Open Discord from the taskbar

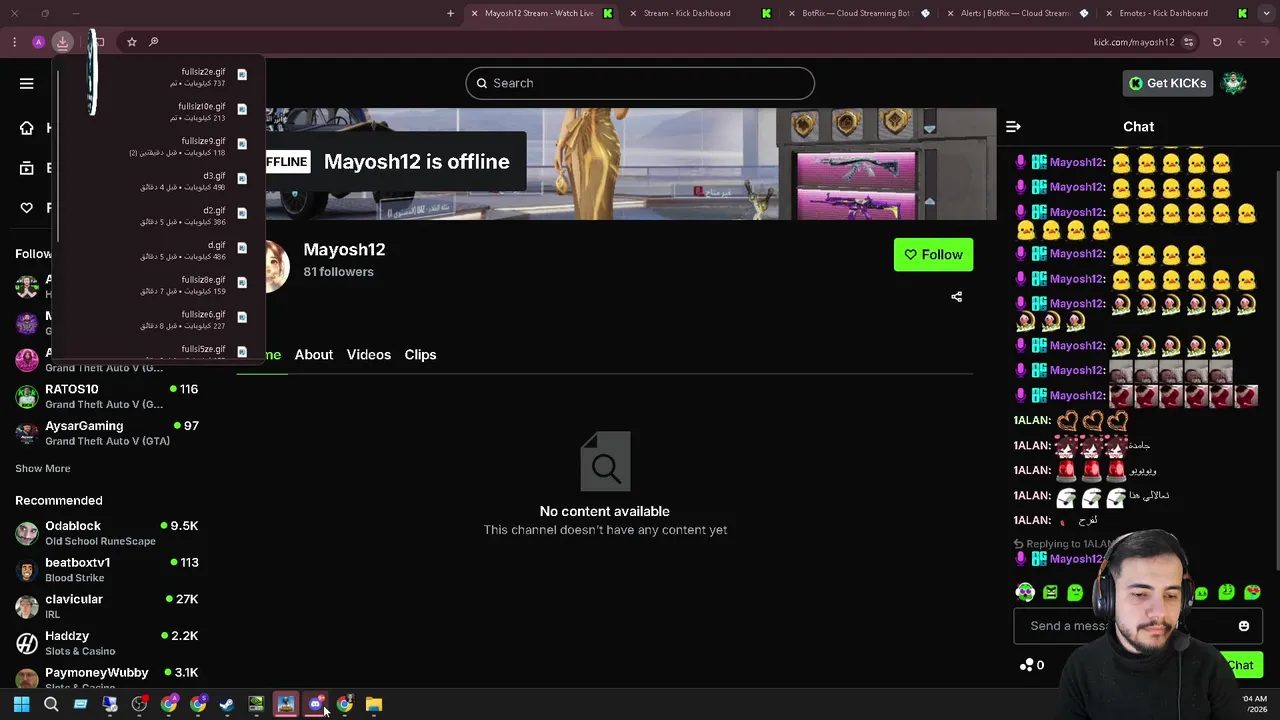pos(315,704)
